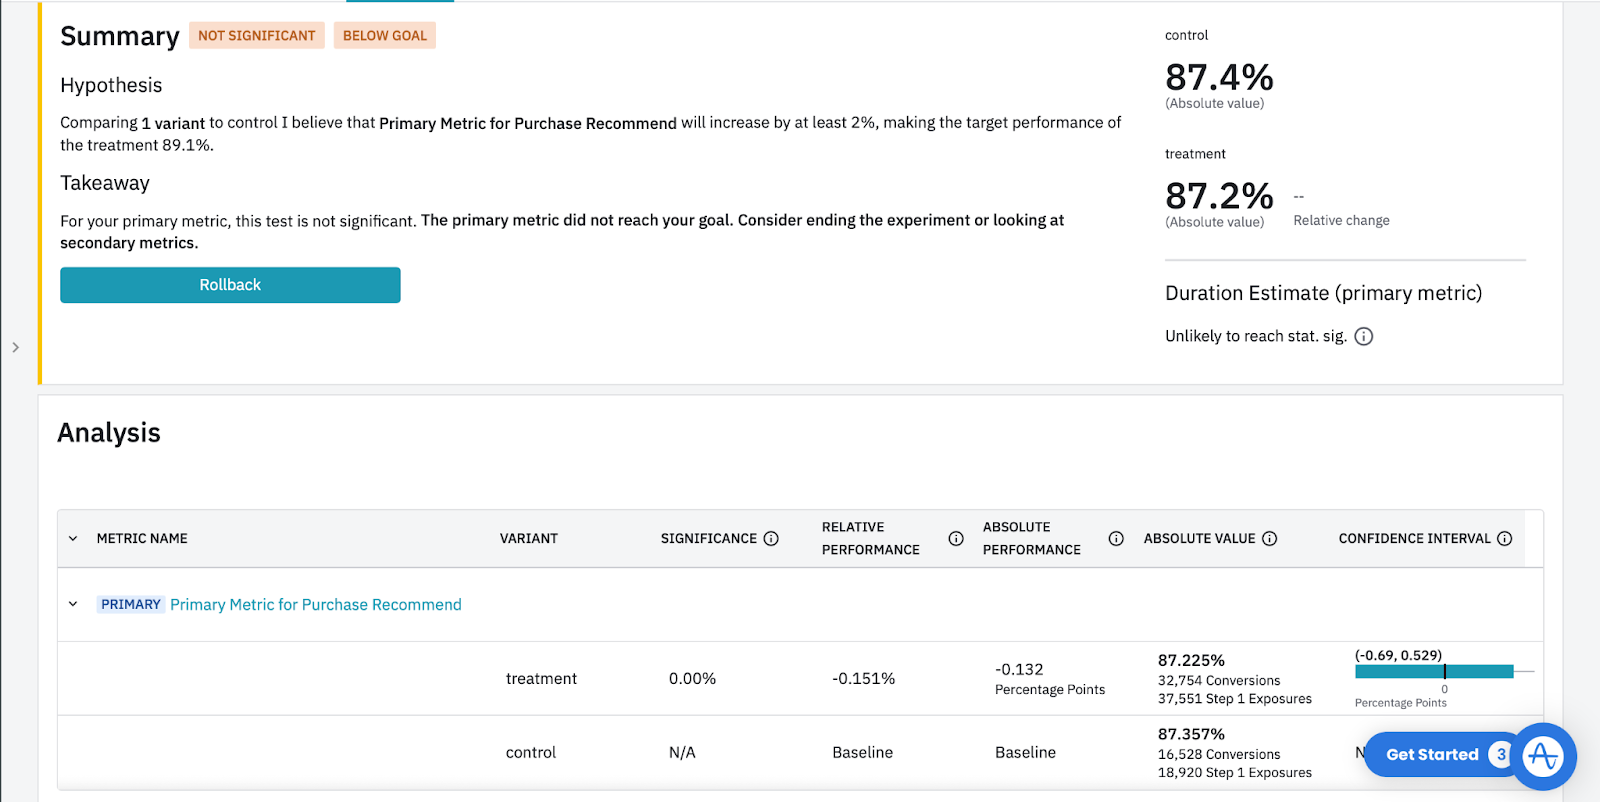
Task: Open Primary Metric for Purchase Recommend link
Action: click(x=315, y=604)
